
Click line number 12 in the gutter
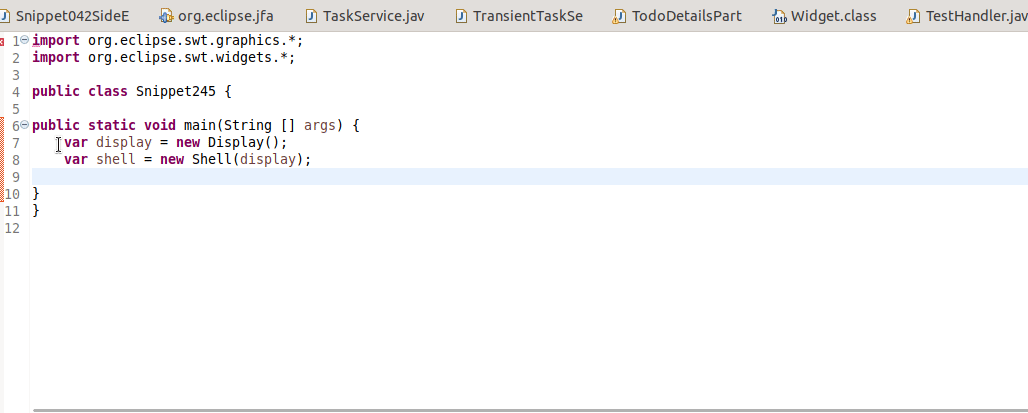tap(12, 228)
